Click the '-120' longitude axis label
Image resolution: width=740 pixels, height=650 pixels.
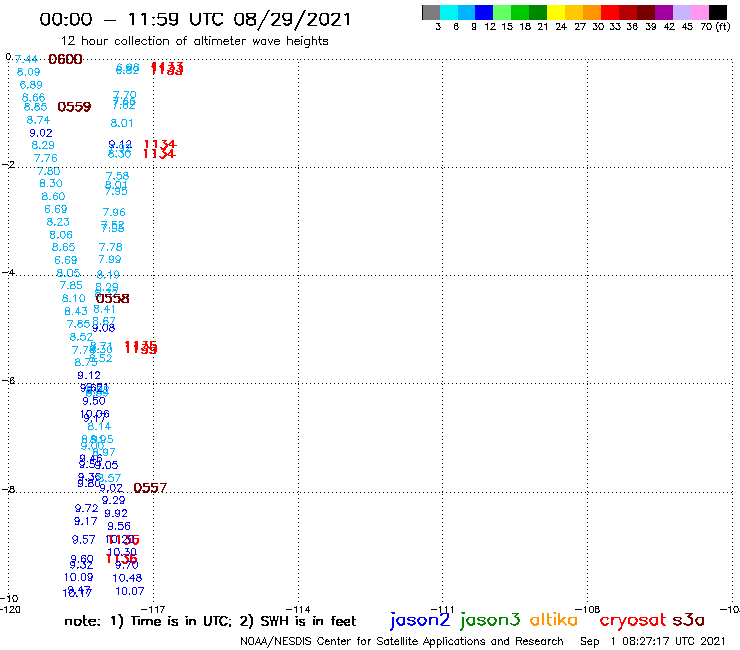pyautogui.click(x=10, y=609)
